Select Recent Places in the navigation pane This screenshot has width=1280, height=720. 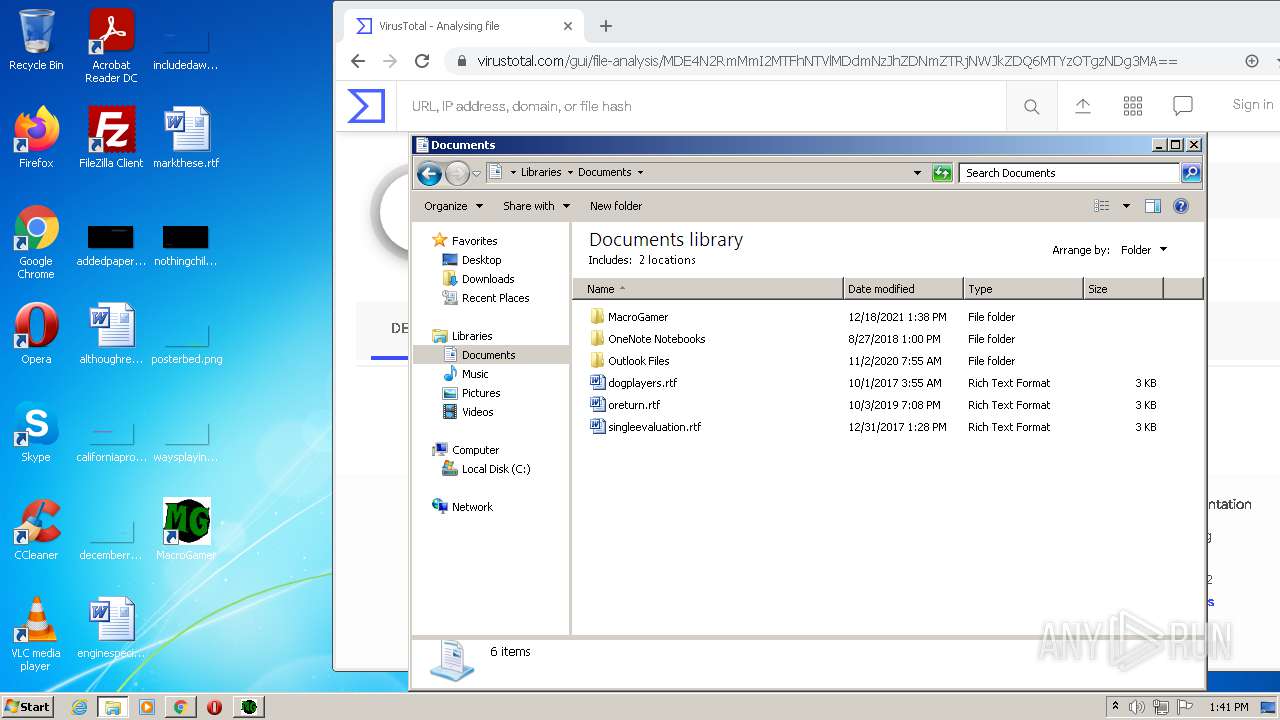pos(495,298)
